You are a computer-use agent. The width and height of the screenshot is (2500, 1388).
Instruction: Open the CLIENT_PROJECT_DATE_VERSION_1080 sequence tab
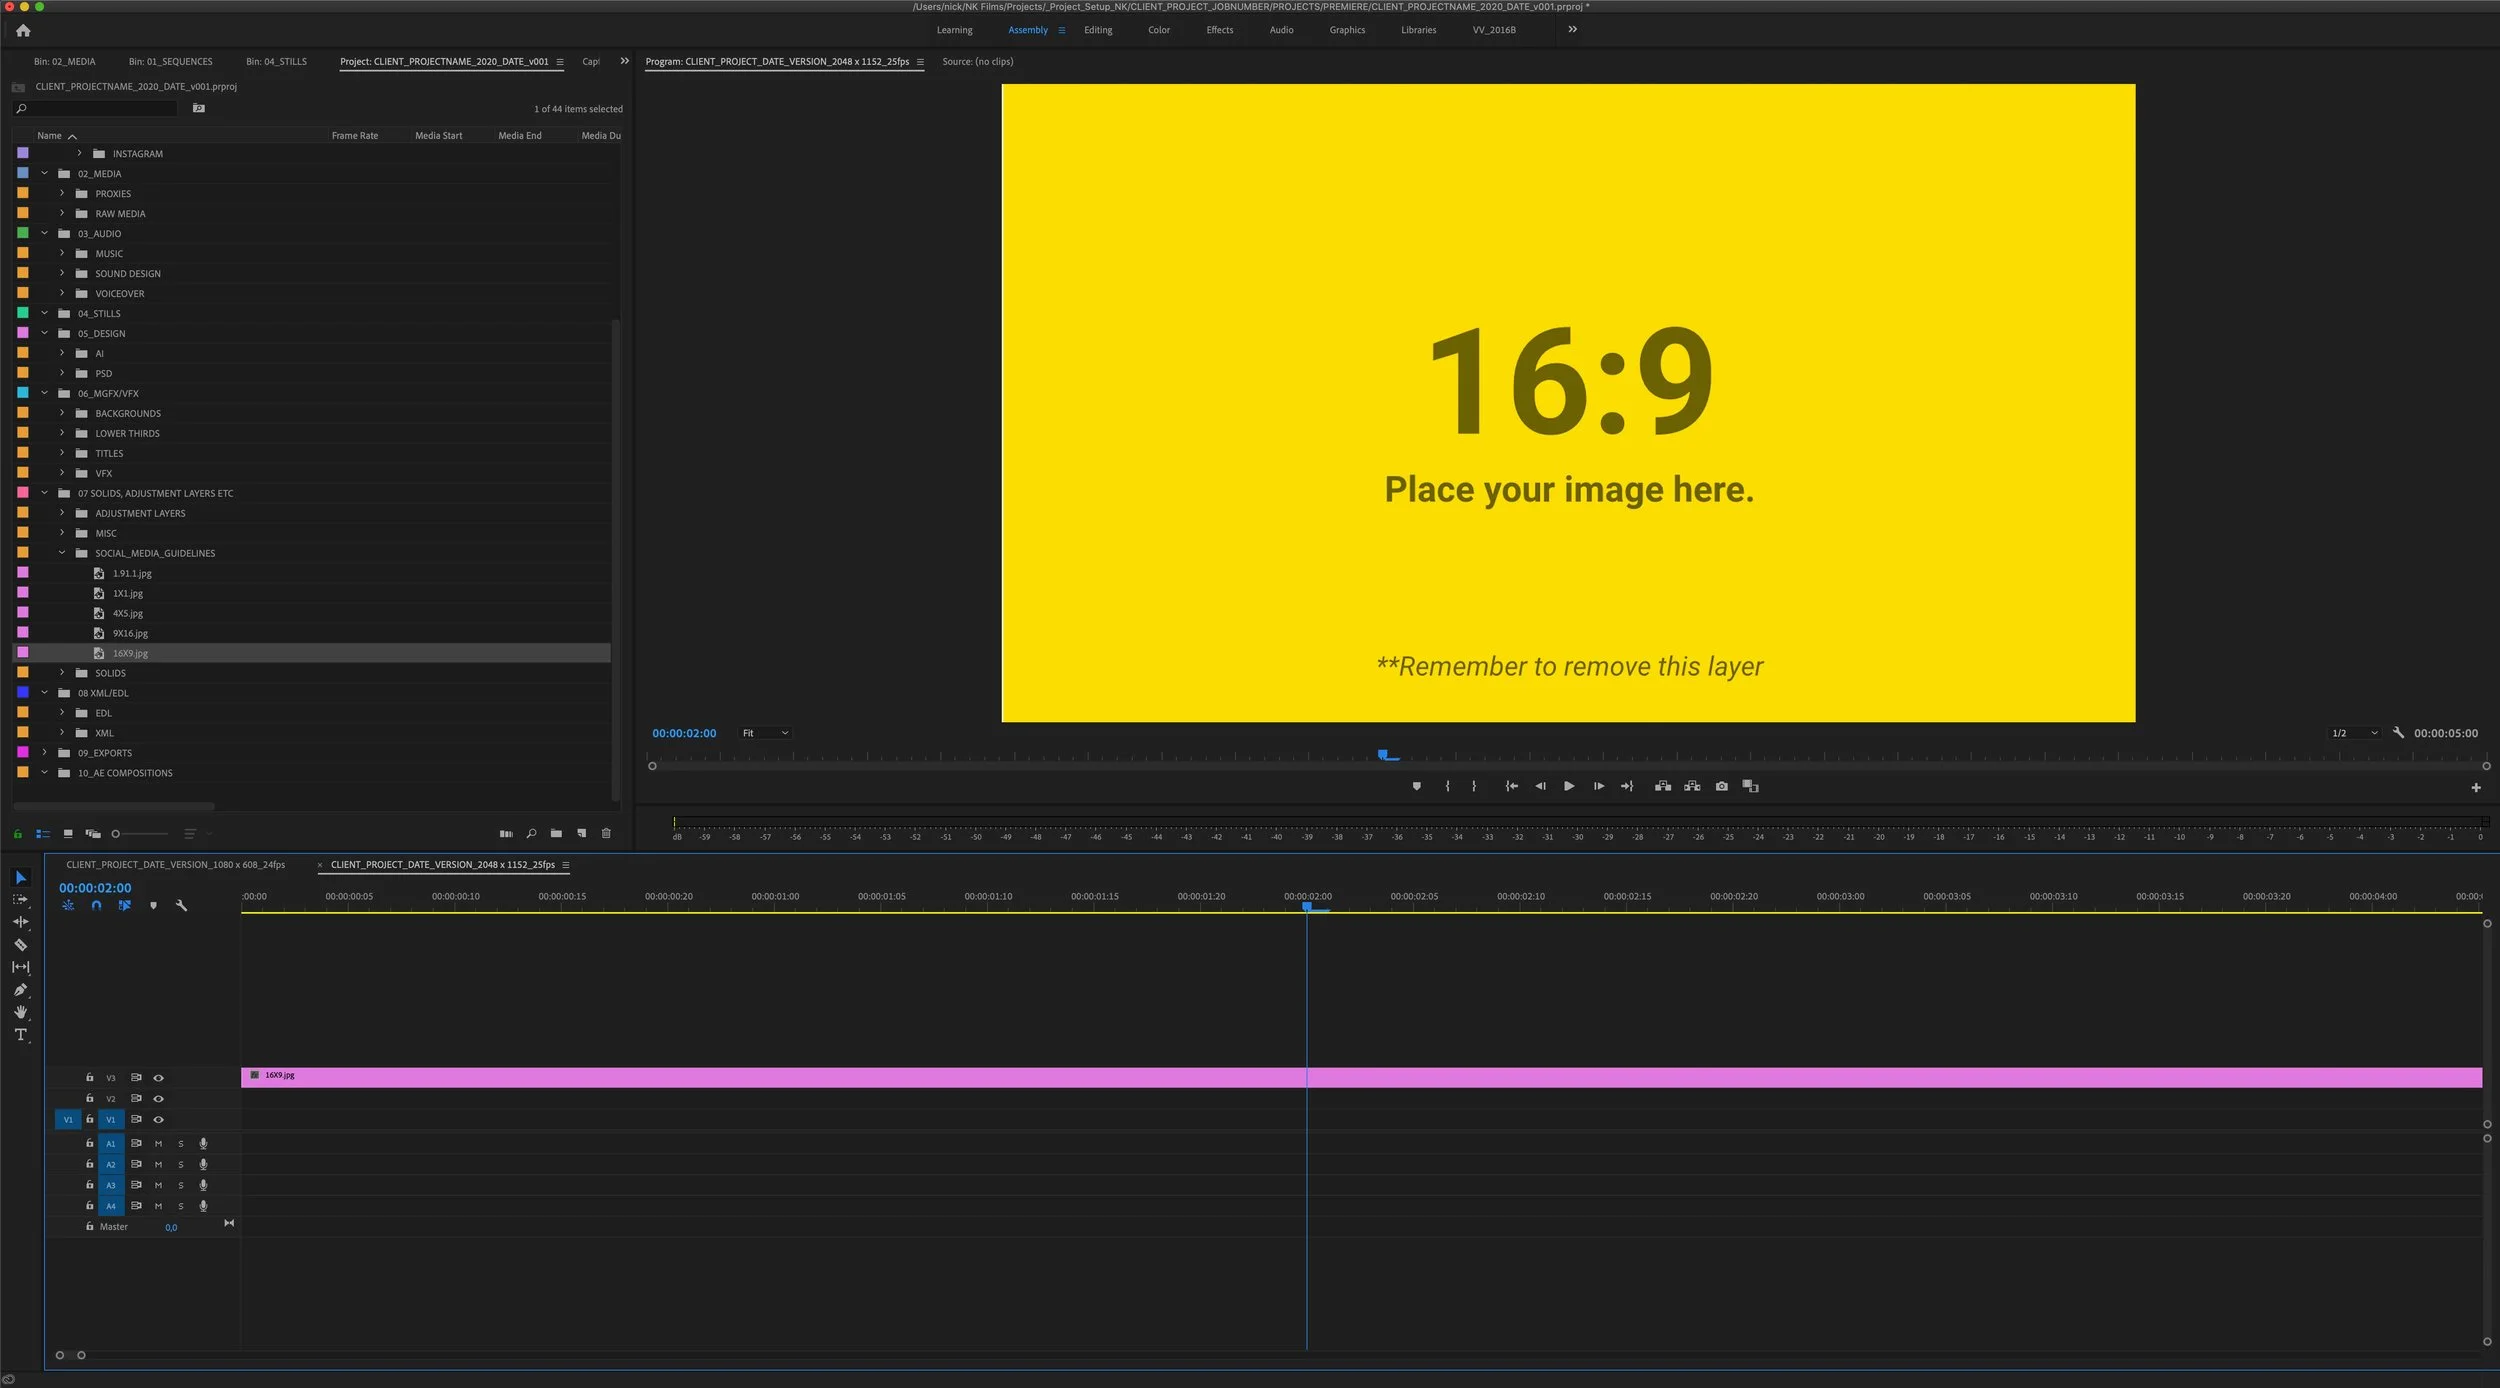tap(174, 864)
